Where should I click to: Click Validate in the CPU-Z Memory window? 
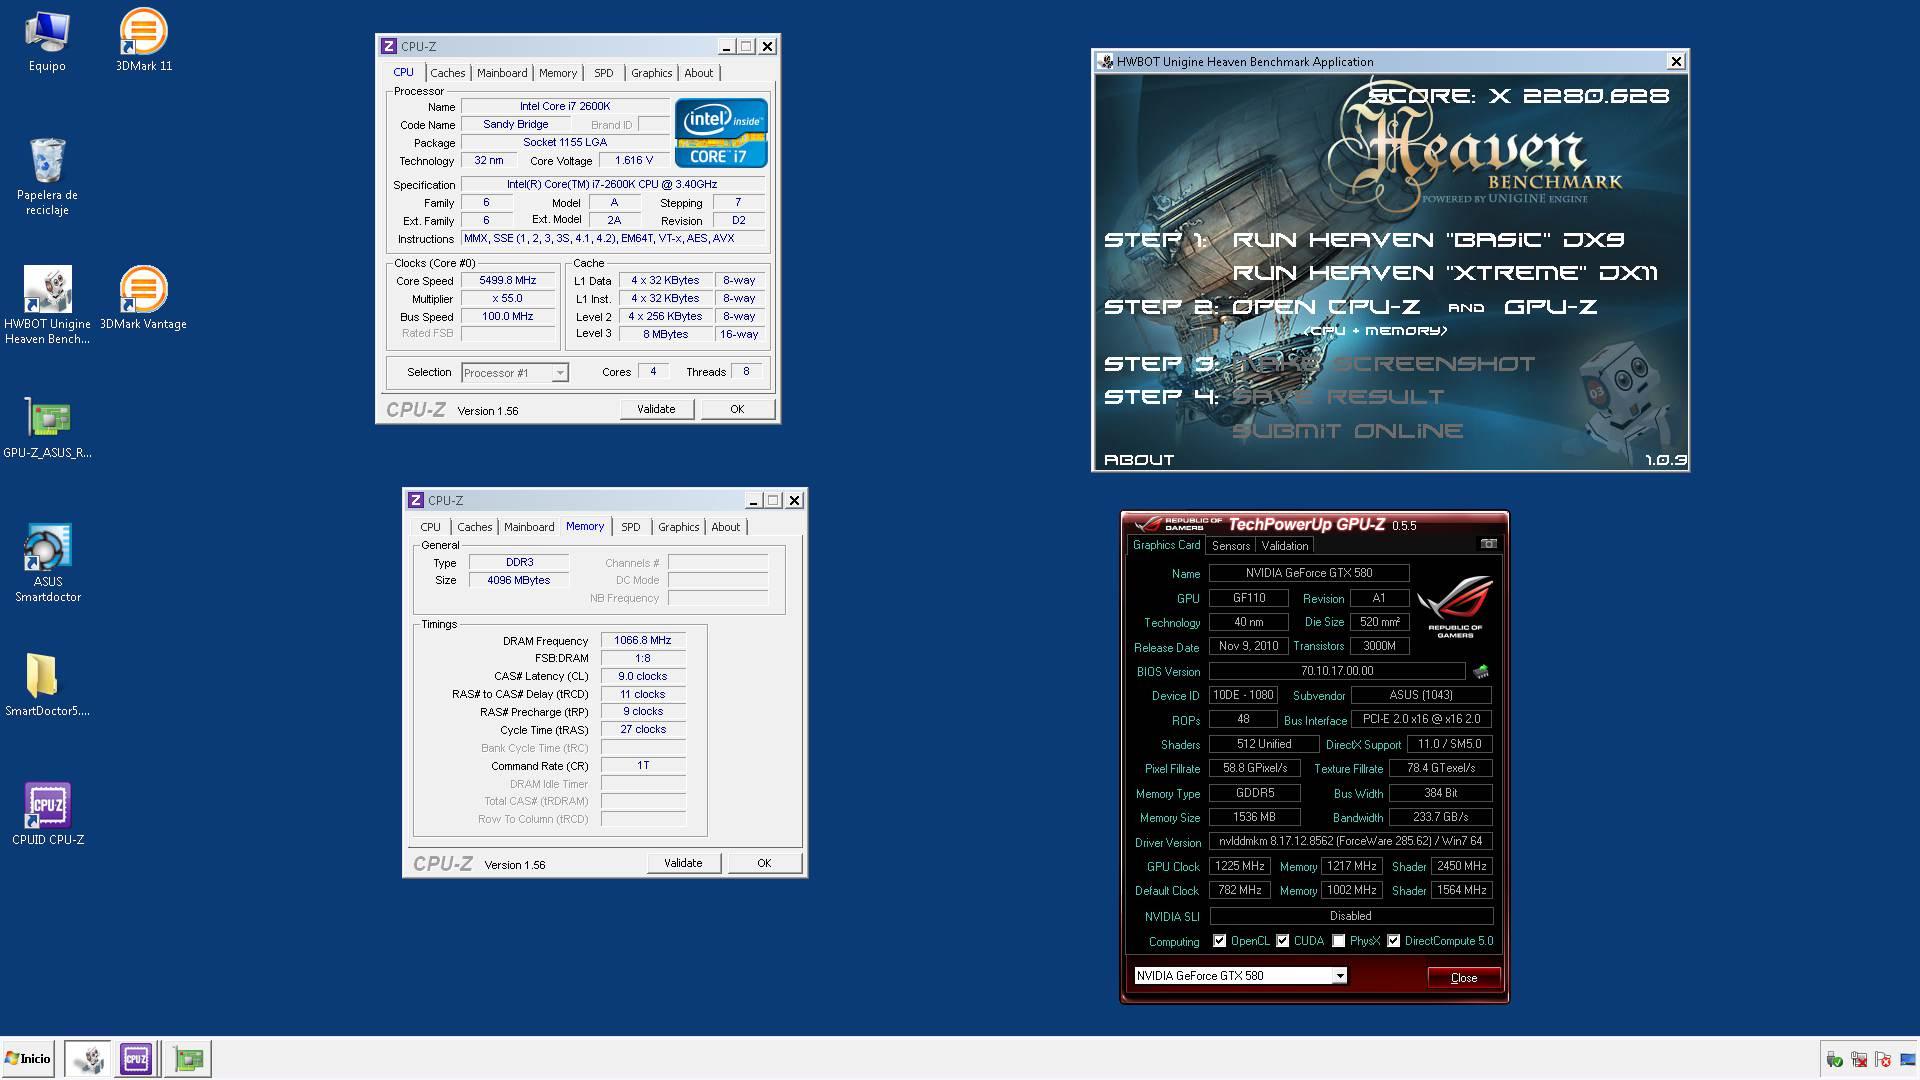(683, 863)
